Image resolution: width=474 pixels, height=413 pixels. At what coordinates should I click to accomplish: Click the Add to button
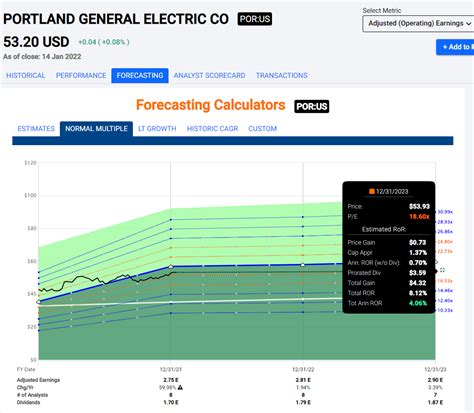(x=455, y=47)
